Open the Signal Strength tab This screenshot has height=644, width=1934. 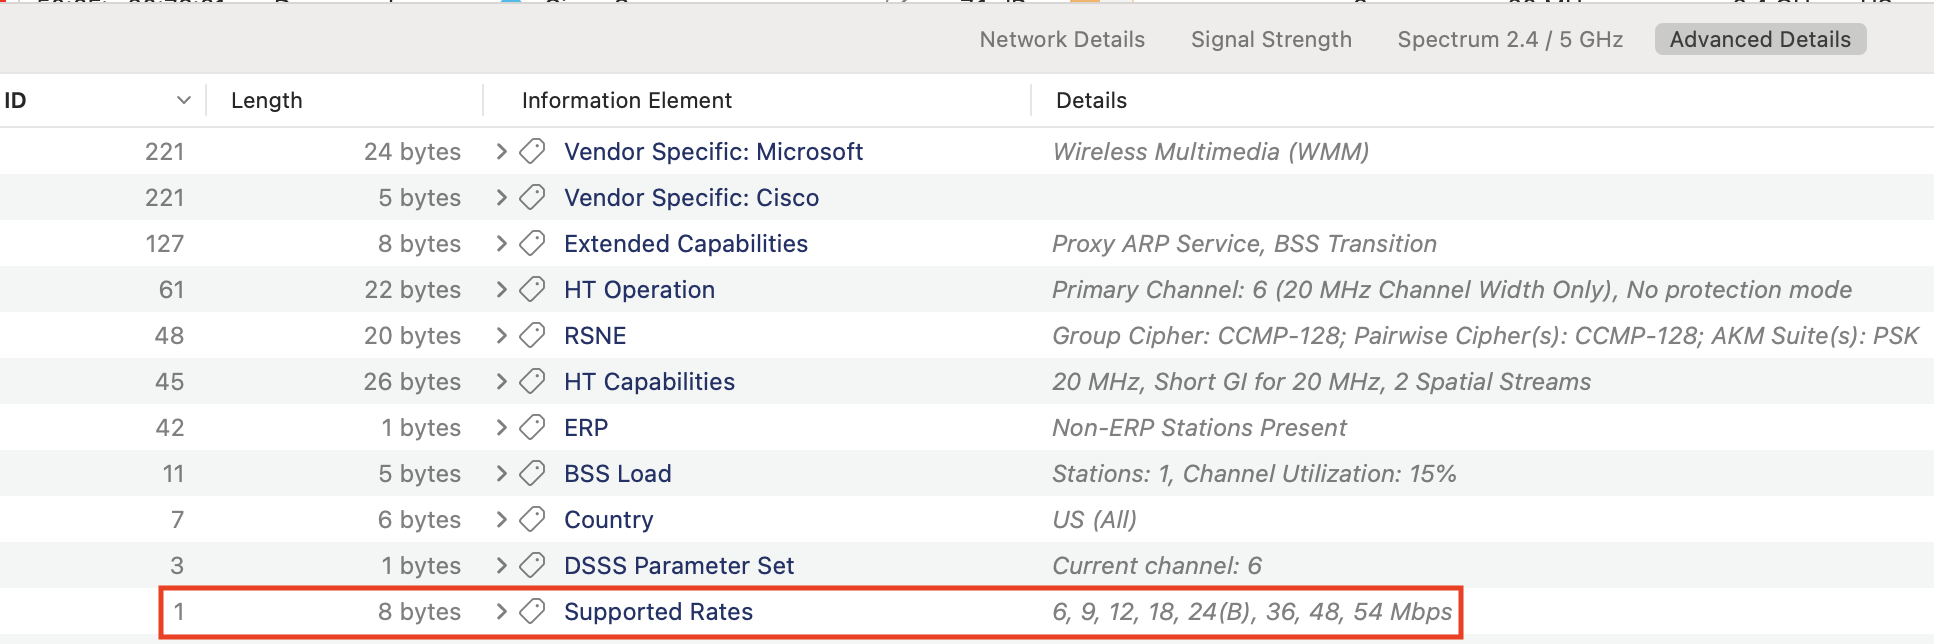tap(1271, 39)
